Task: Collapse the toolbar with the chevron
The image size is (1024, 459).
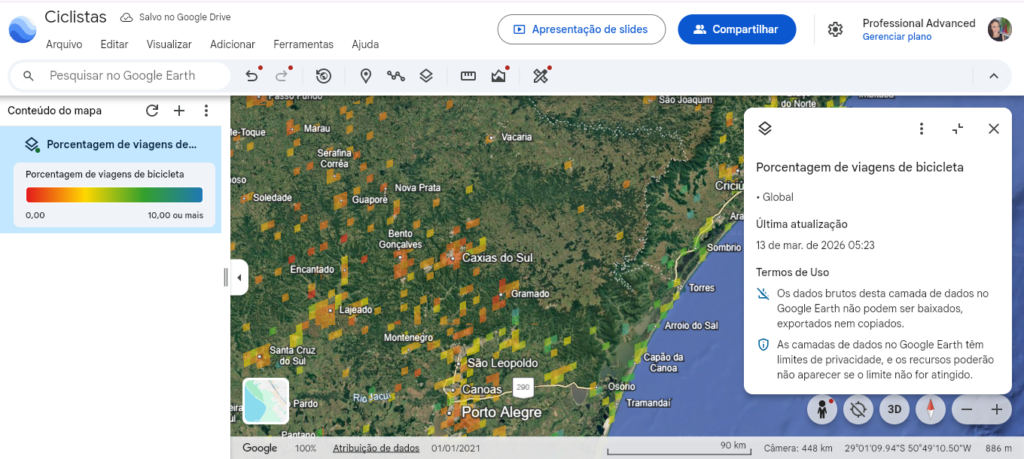Action: pyautogui.click(x=993, y=76)
